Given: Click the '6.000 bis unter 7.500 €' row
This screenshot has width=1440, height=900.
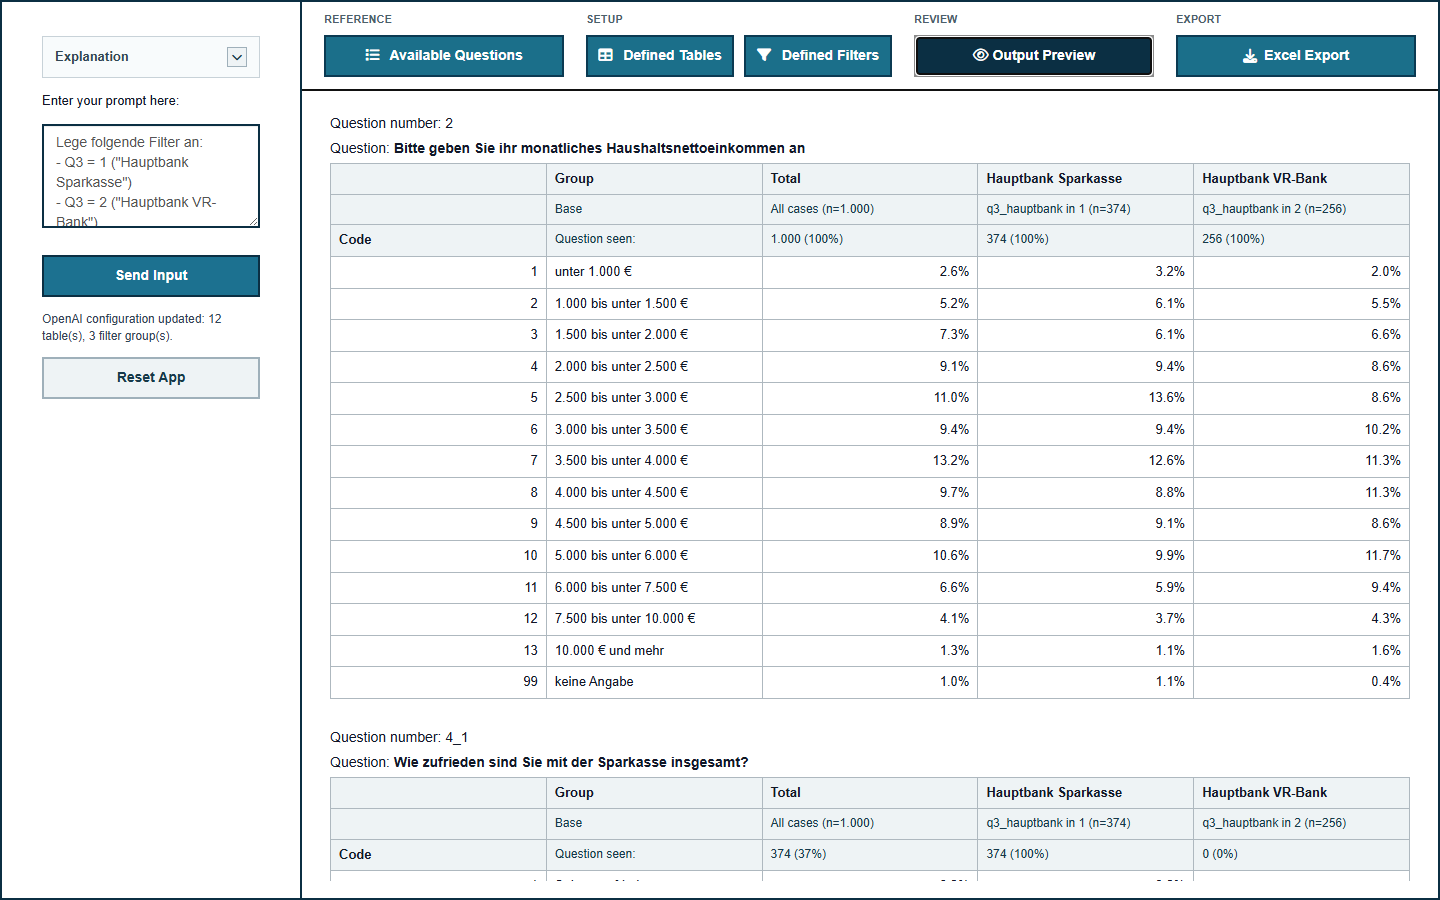Looking at the screenshot, I should [869, 587].
